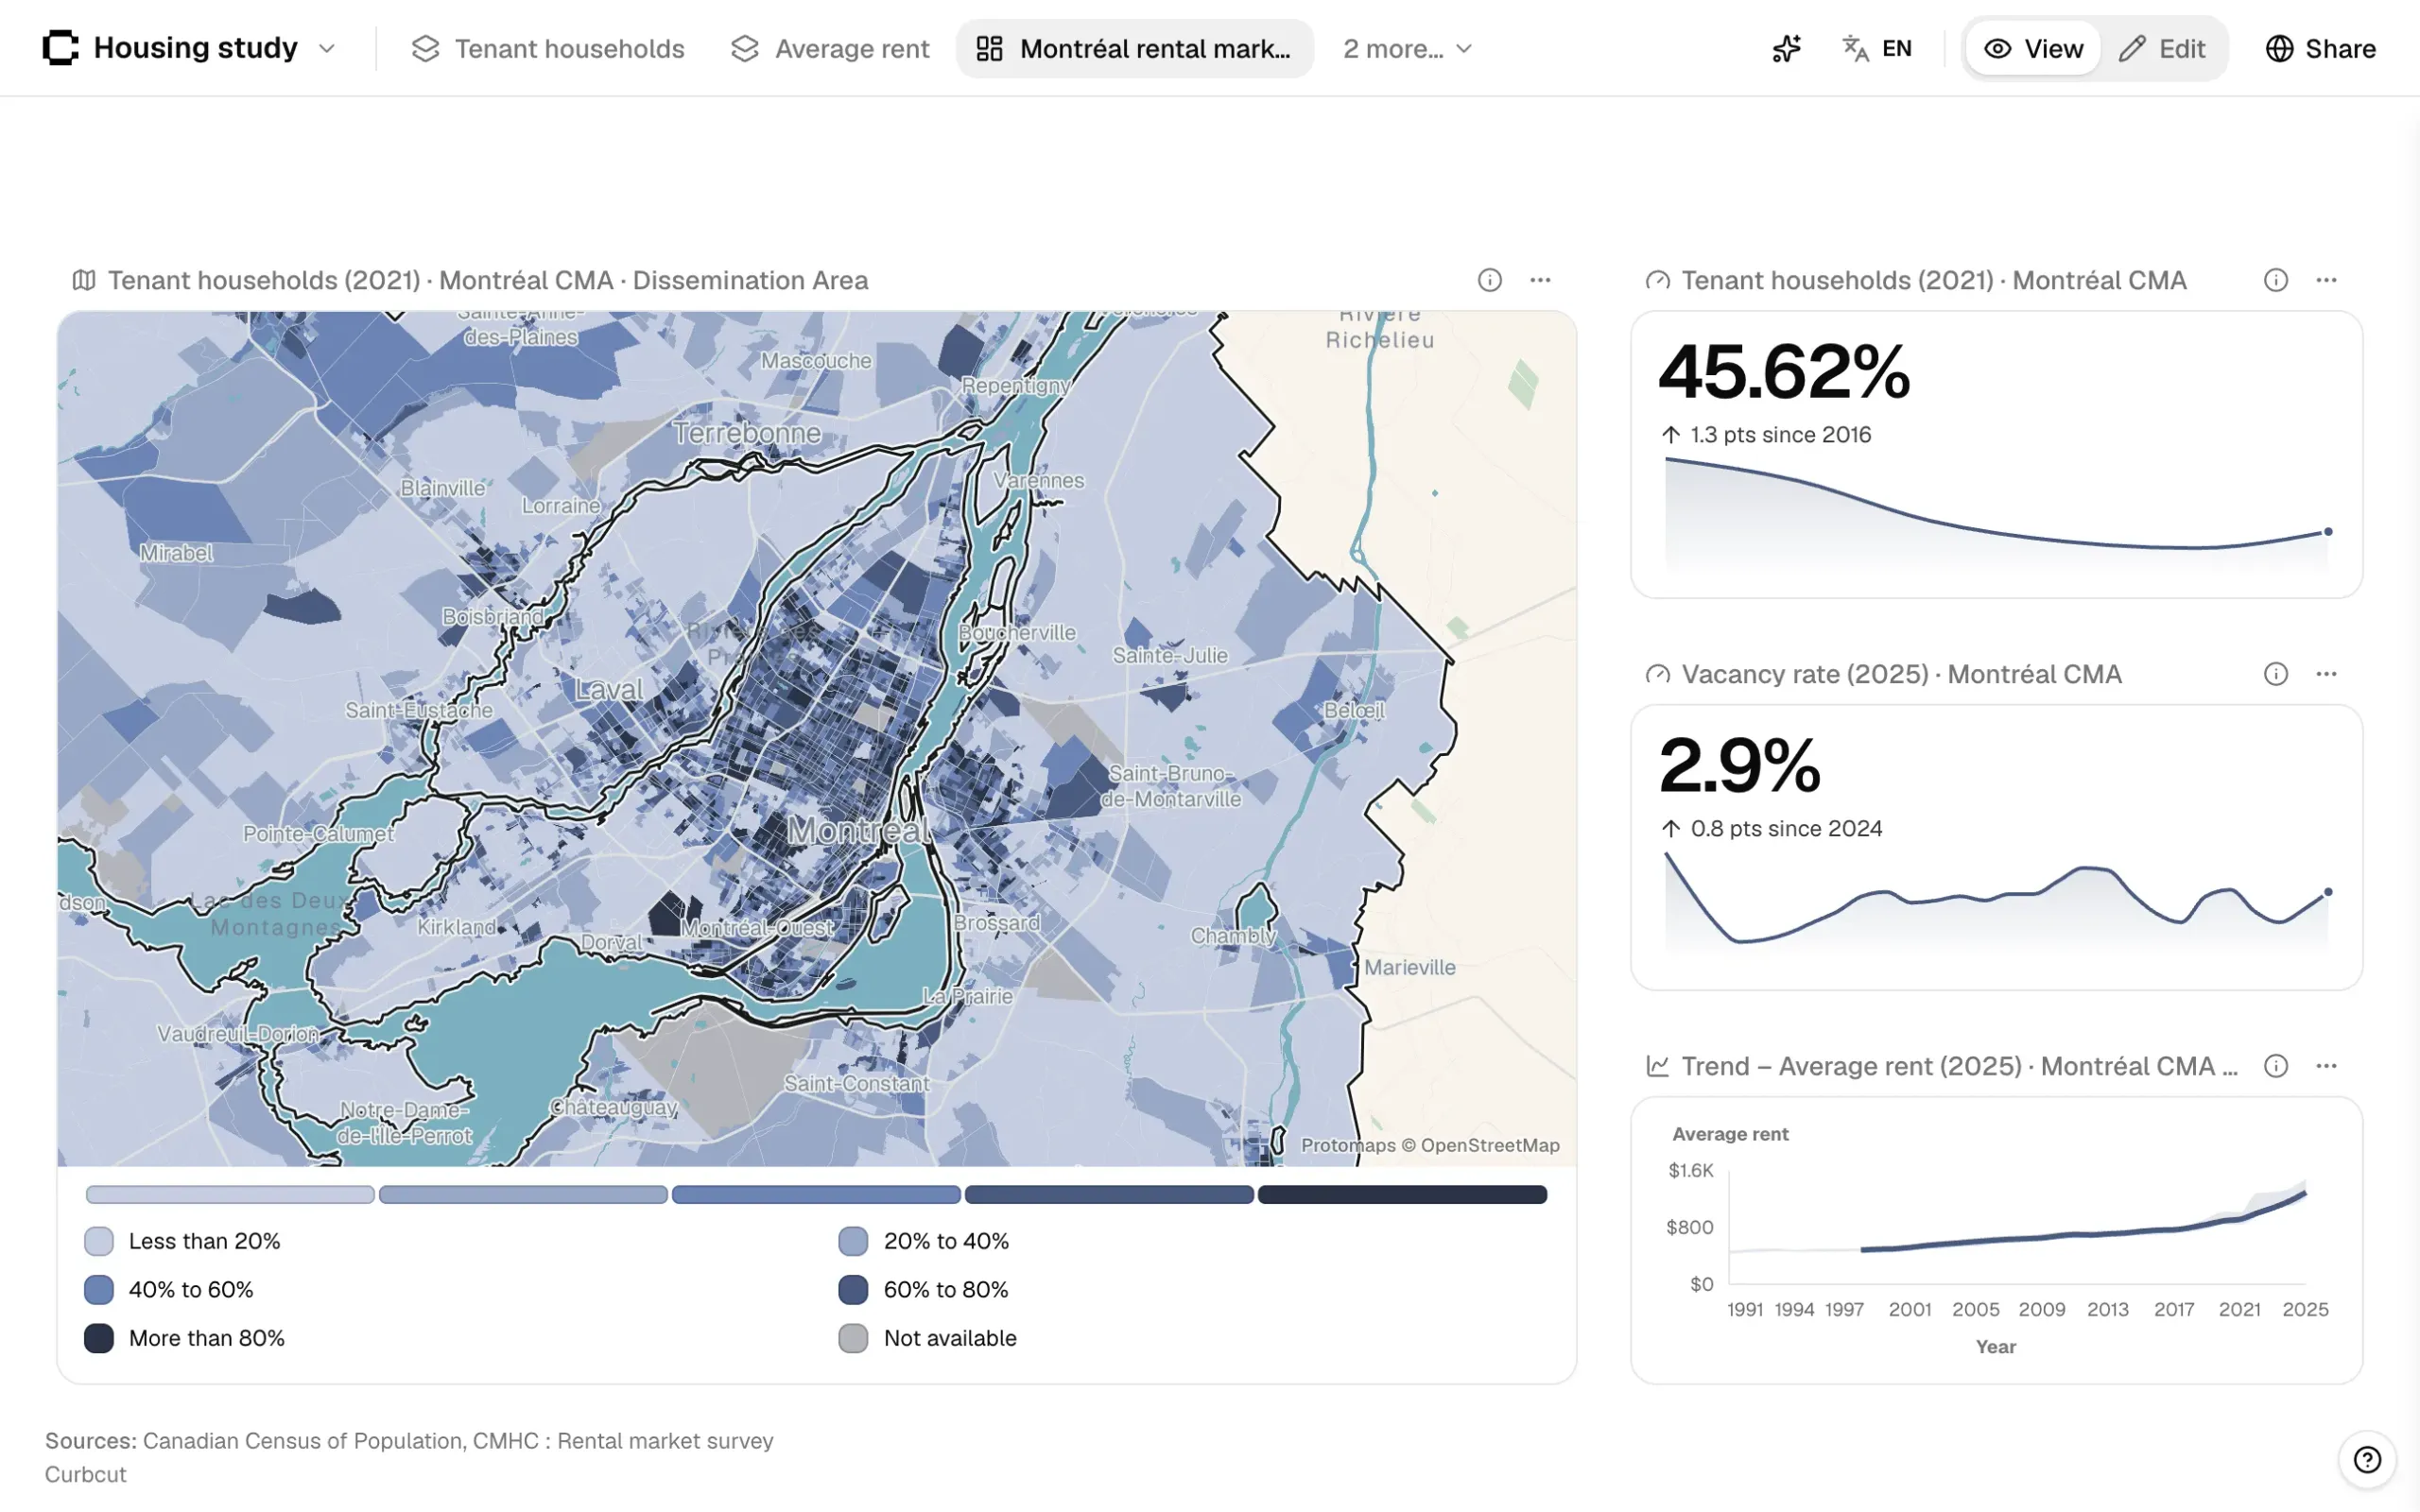The width and height of the screenshot is (2420, 1512).
Task: Show info for Vacancy rate card
Action: point(2276,674)
